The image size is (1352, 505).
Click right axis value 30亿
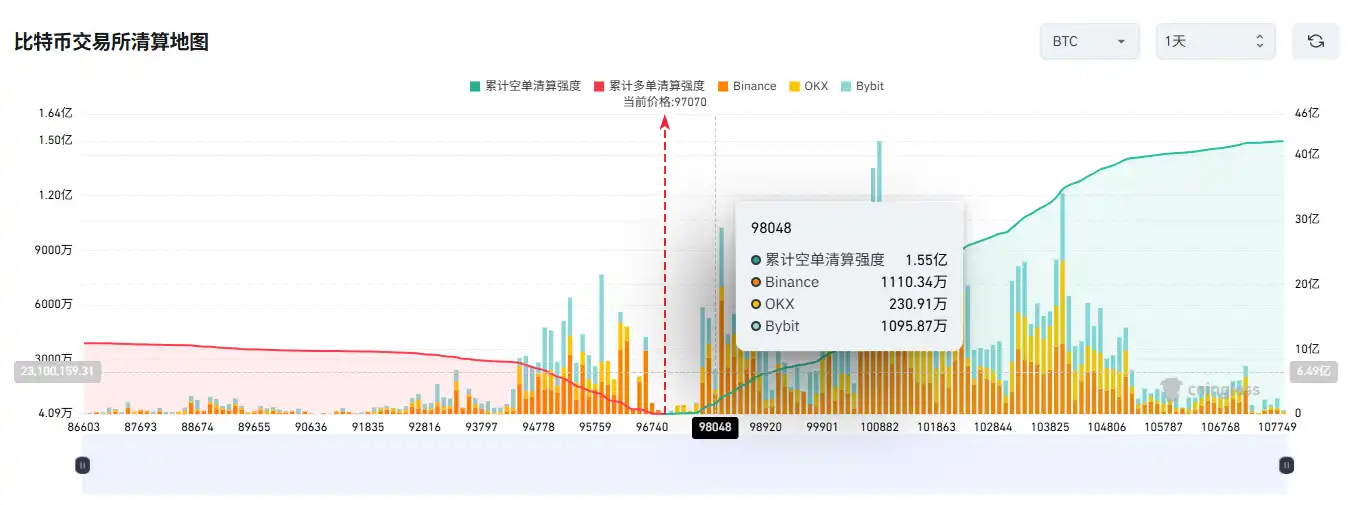pos(1307,219)
